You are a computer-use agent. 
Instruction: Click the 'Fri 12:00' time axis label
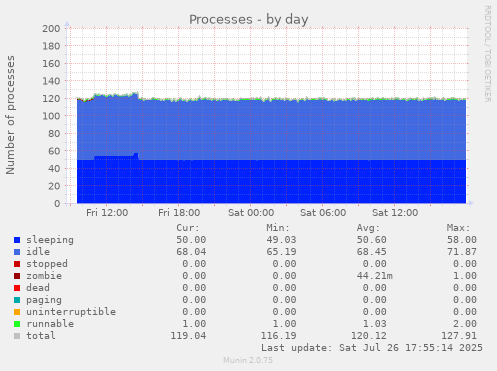coord(107,213)
